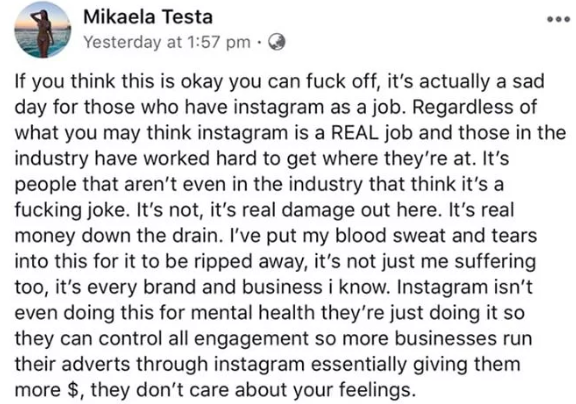576x404 pixels.
Task: Click the phrase 'ripped away' in the post
Action: point(249,261)
